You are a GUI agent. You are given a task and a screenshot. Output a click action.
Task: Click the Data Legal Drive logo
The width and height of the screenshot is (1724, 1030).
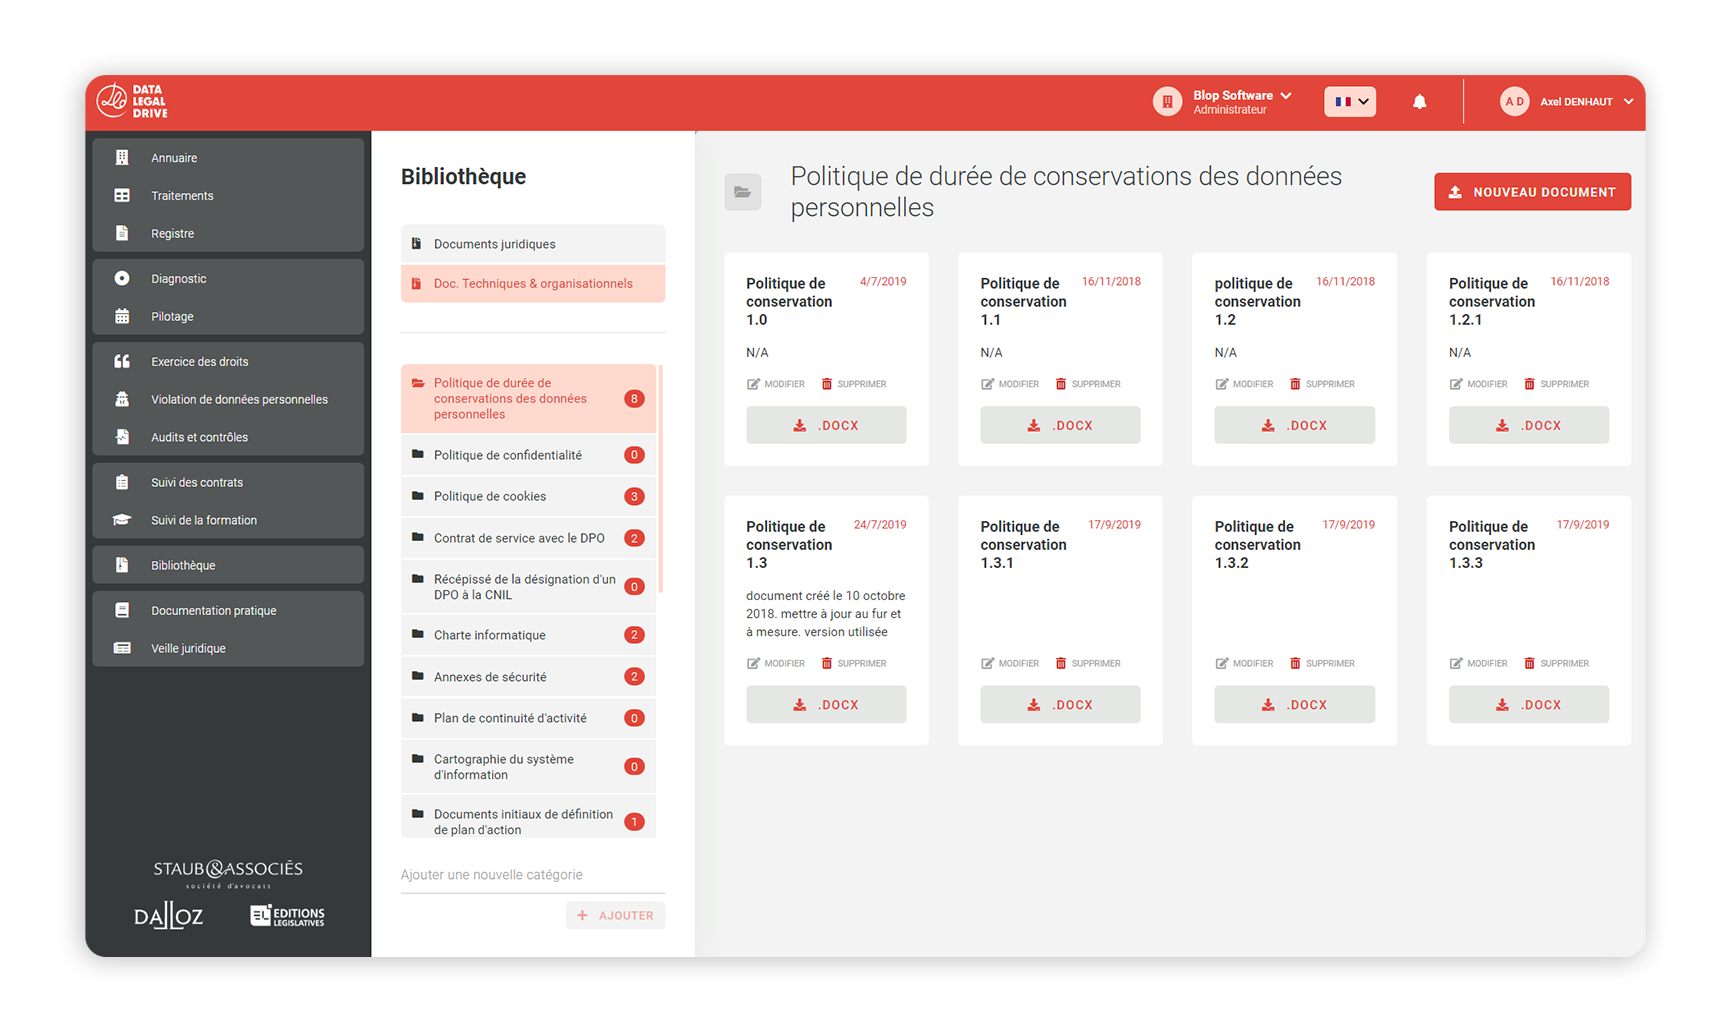coord(132,101)
